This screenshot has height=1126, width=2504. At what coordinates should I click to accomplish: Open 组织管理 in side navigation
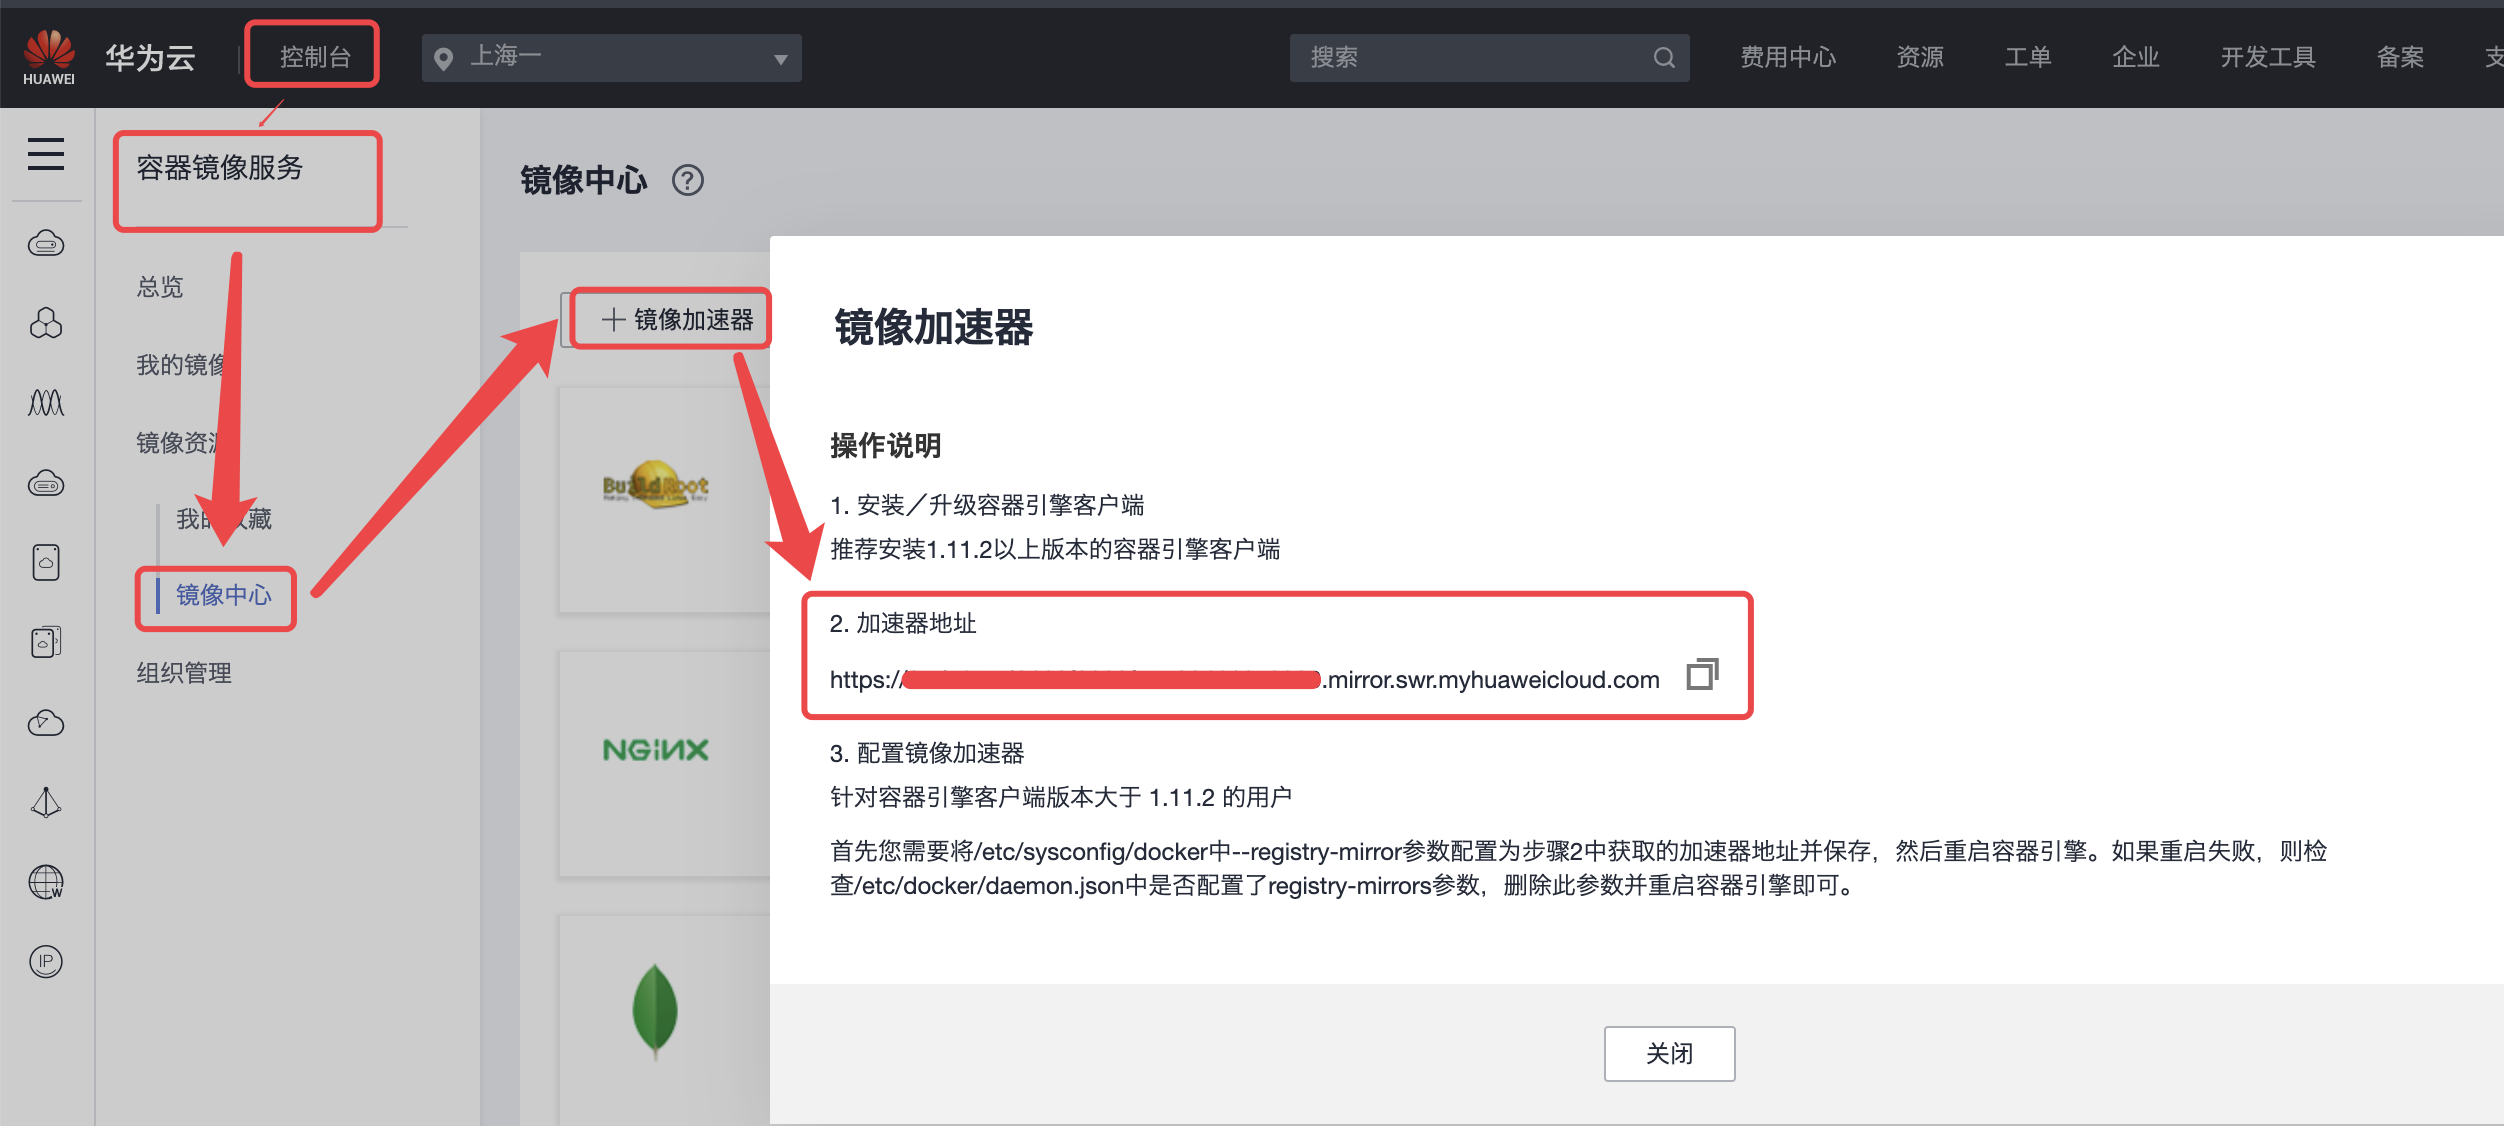click(184, 673)
